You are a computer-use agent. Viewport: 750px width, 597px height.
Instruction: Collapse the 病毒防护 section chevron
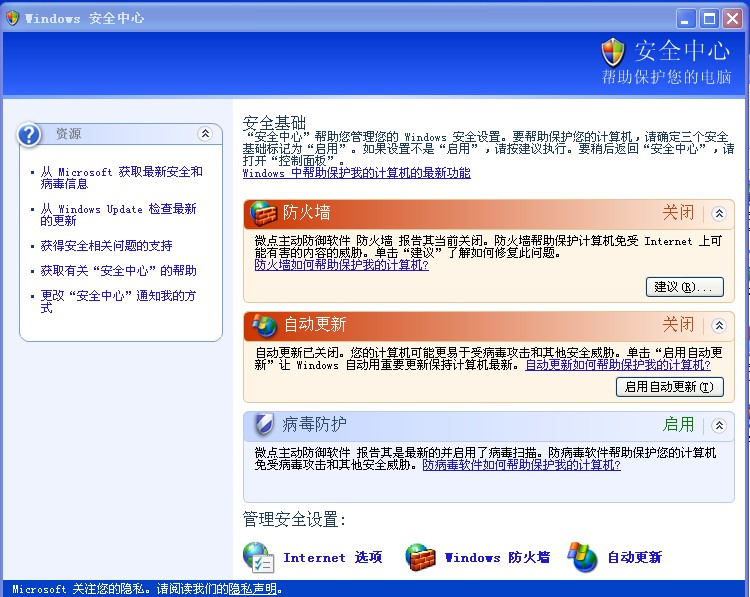(x=719, y=425)
